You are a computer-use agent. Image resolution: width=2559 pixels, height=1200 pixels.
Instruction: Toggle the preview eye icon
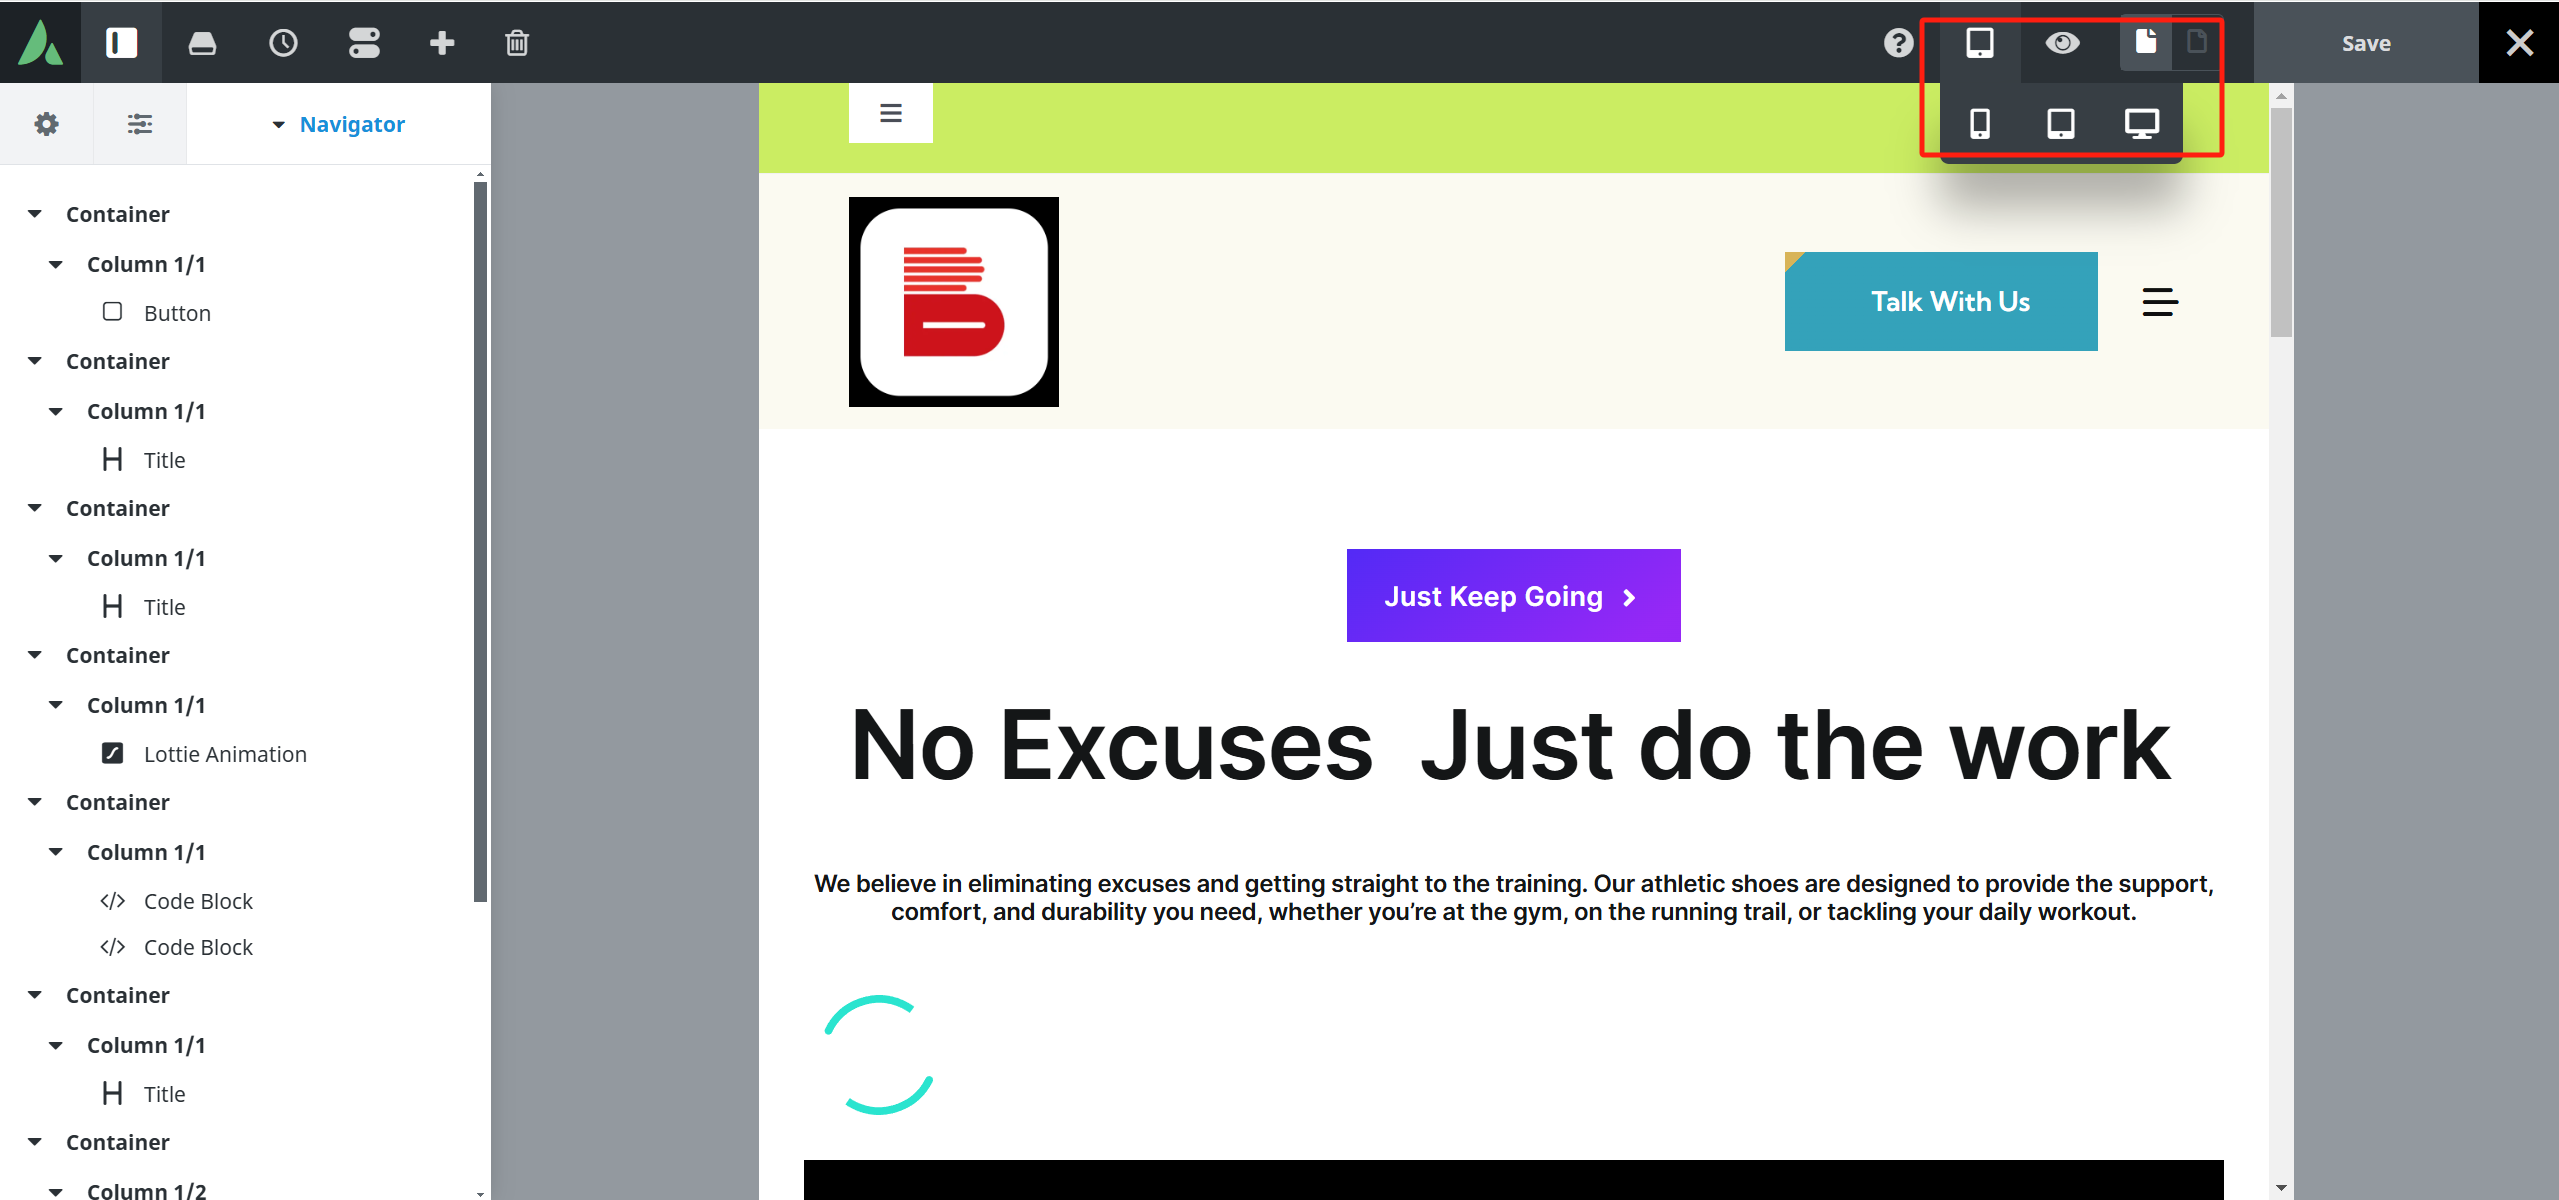pyautogui.click(x=2062, y=42)
